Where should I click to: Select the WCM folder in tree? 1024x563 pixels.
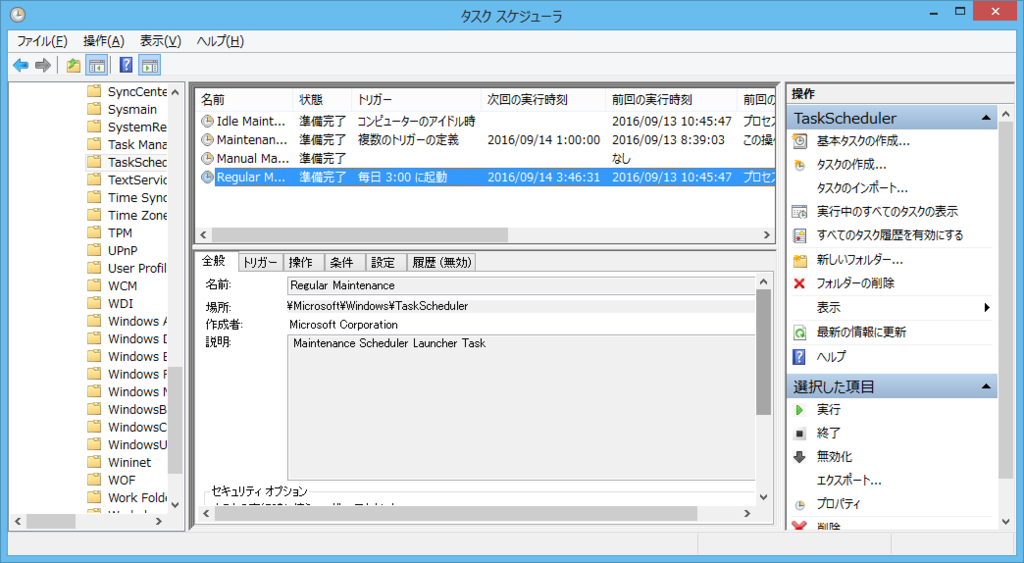[x=123, y=285]
